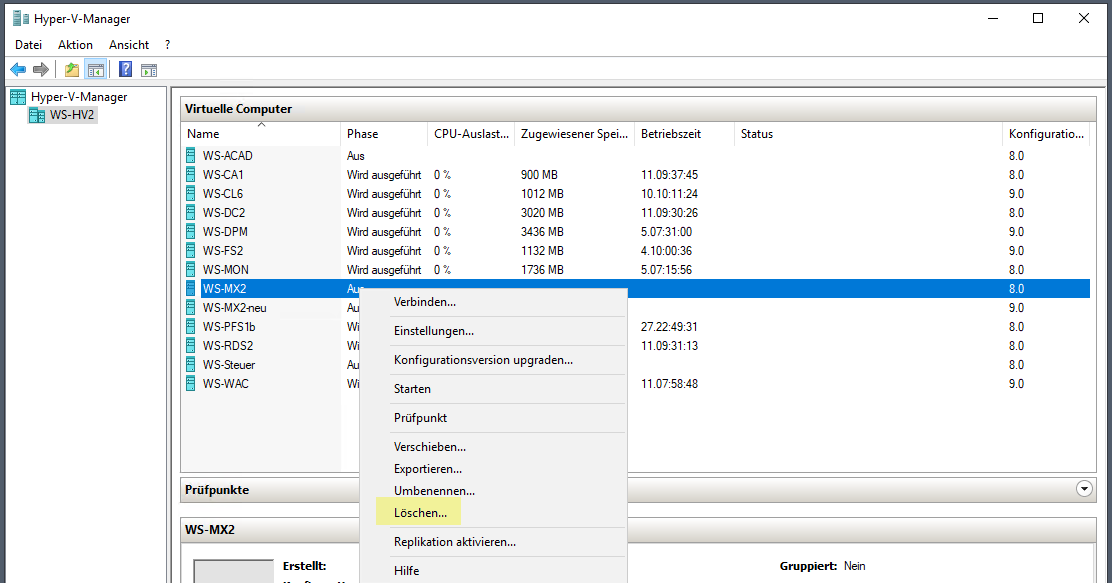Click the WS-MX2 details pane thumbnail
1112x583 pixels.
point(233,571)
